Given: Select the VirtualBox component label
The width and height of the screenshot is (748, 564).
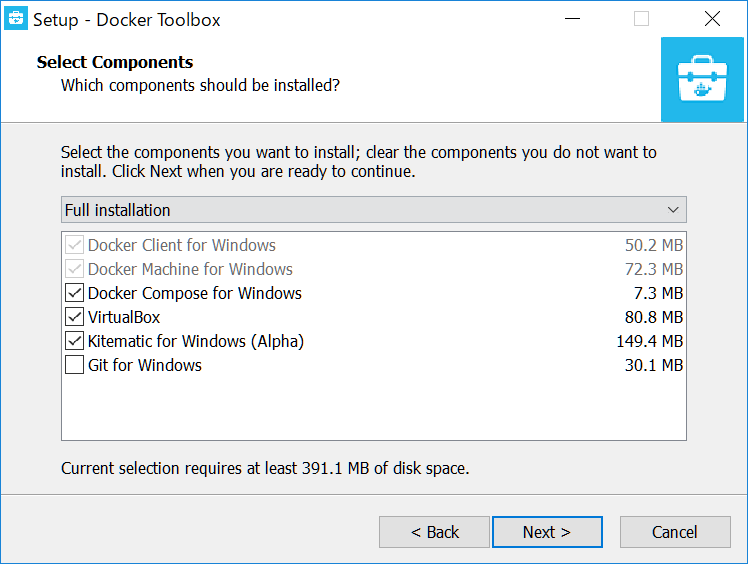Looking at the screenshot, I should pos(124,317).
